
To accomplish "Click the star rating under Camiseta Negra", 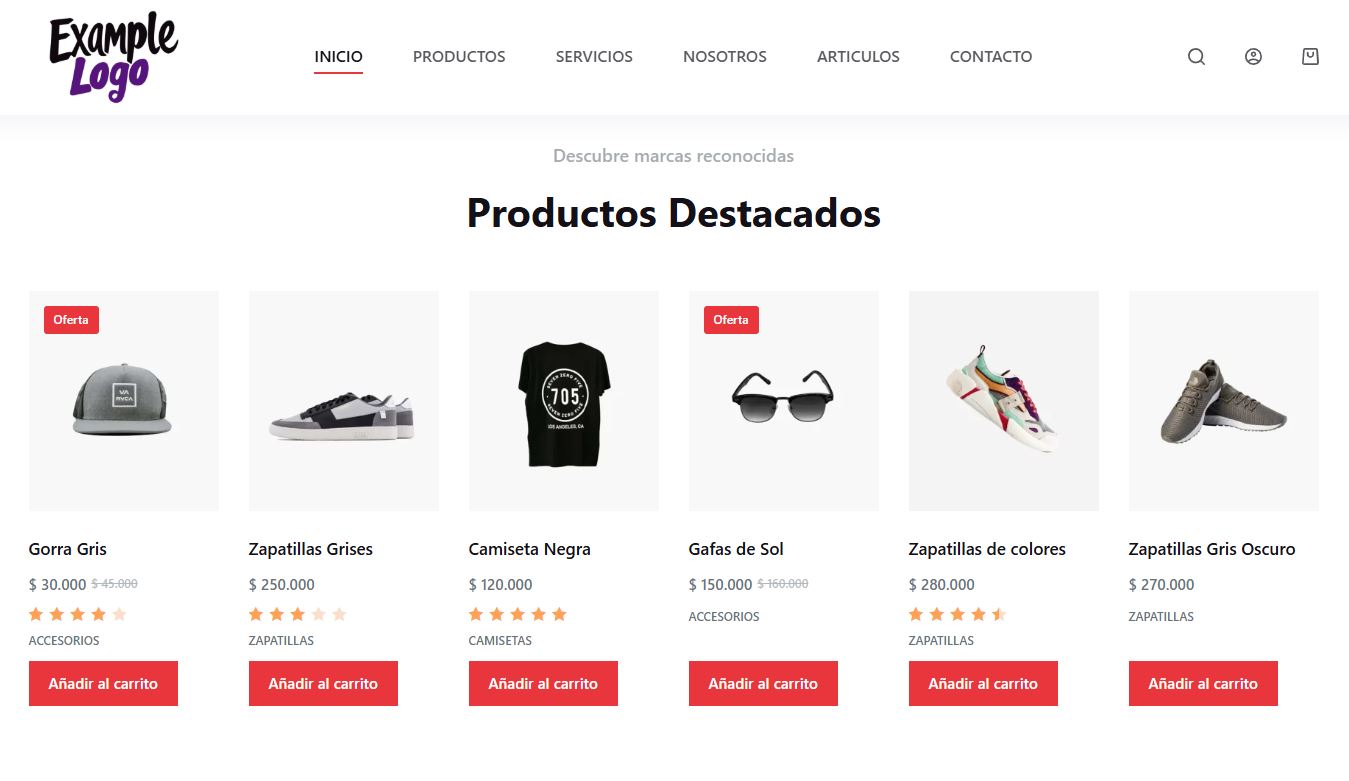I will [x=518, y=614].
